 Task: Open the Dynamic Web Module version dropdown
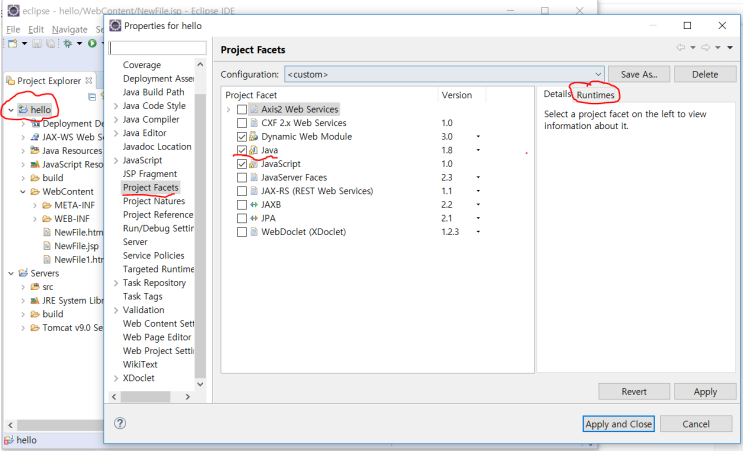(478, 137)
